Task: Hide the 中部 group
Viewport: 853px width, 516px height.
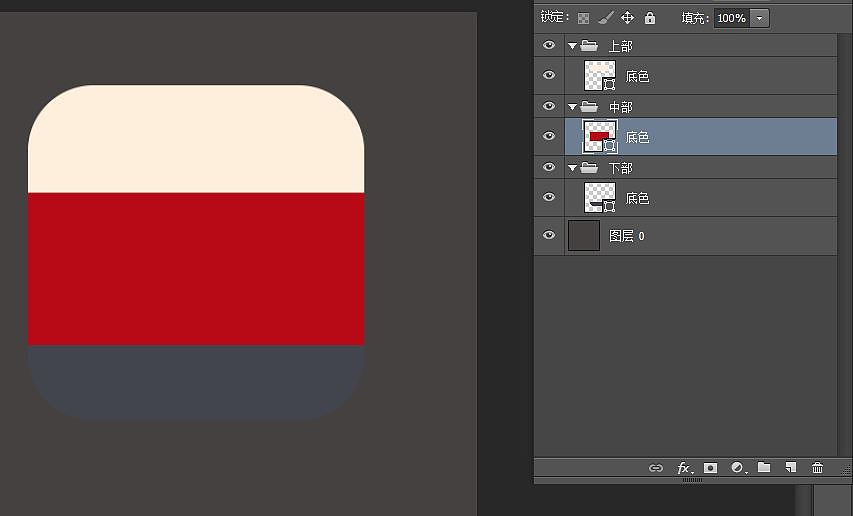Action: coord(549,106)
